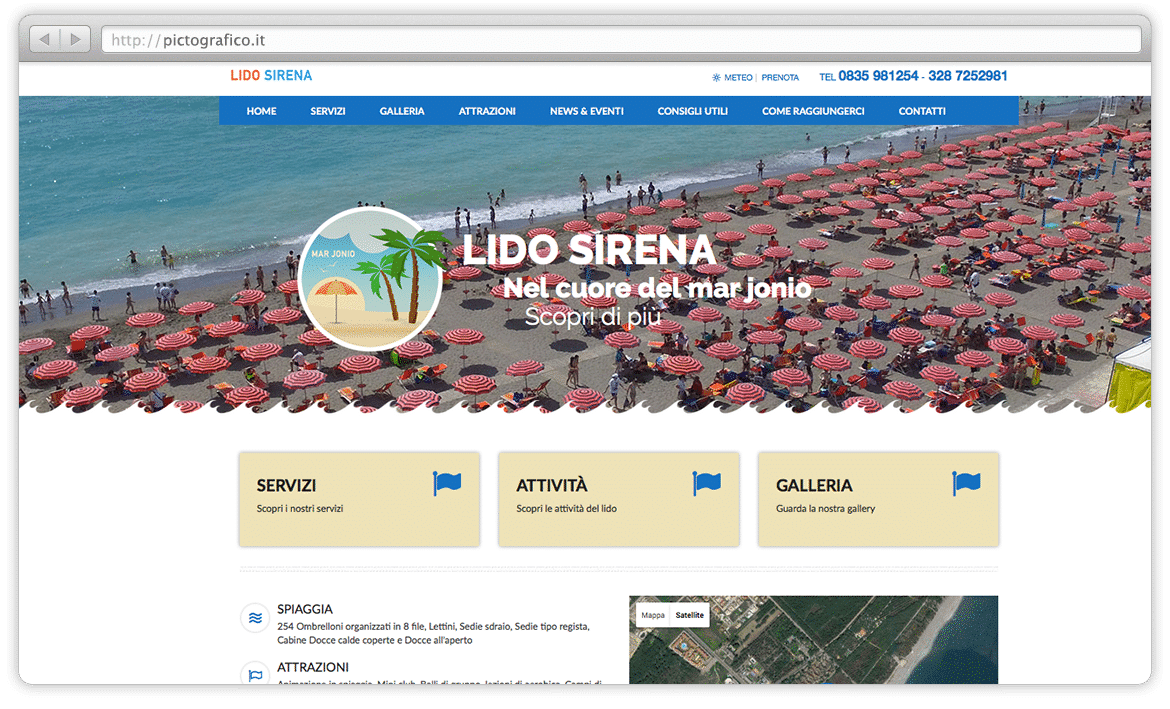1170x709 pixels.
Task: Click the browser forward arrow button
Action: (x=75, y=40)
